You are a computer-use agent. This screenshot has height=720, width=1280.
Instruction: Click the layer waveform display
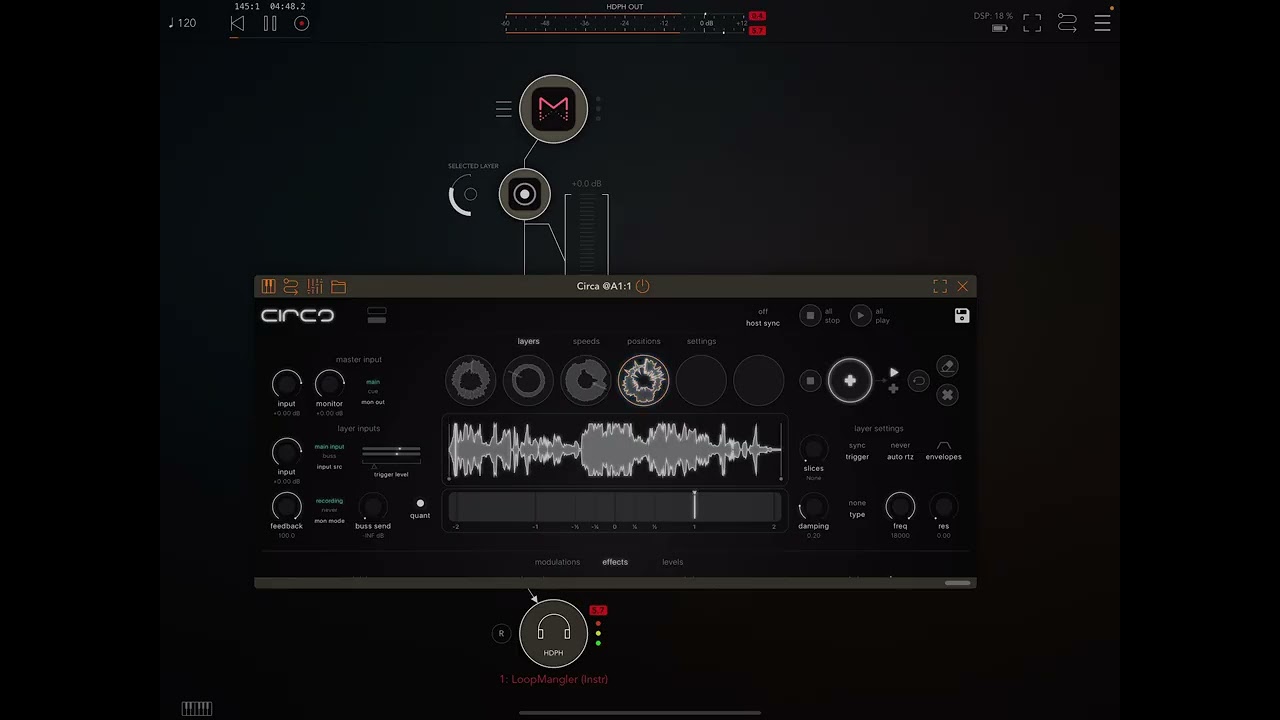615,450
